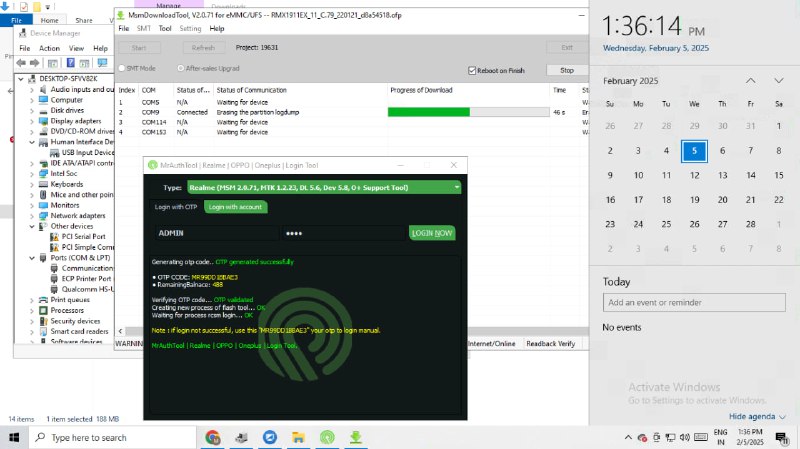Click the password field in MrAuthTool
Image resolution: width=800 pixels, height=449 pixels.
[344, 233]
